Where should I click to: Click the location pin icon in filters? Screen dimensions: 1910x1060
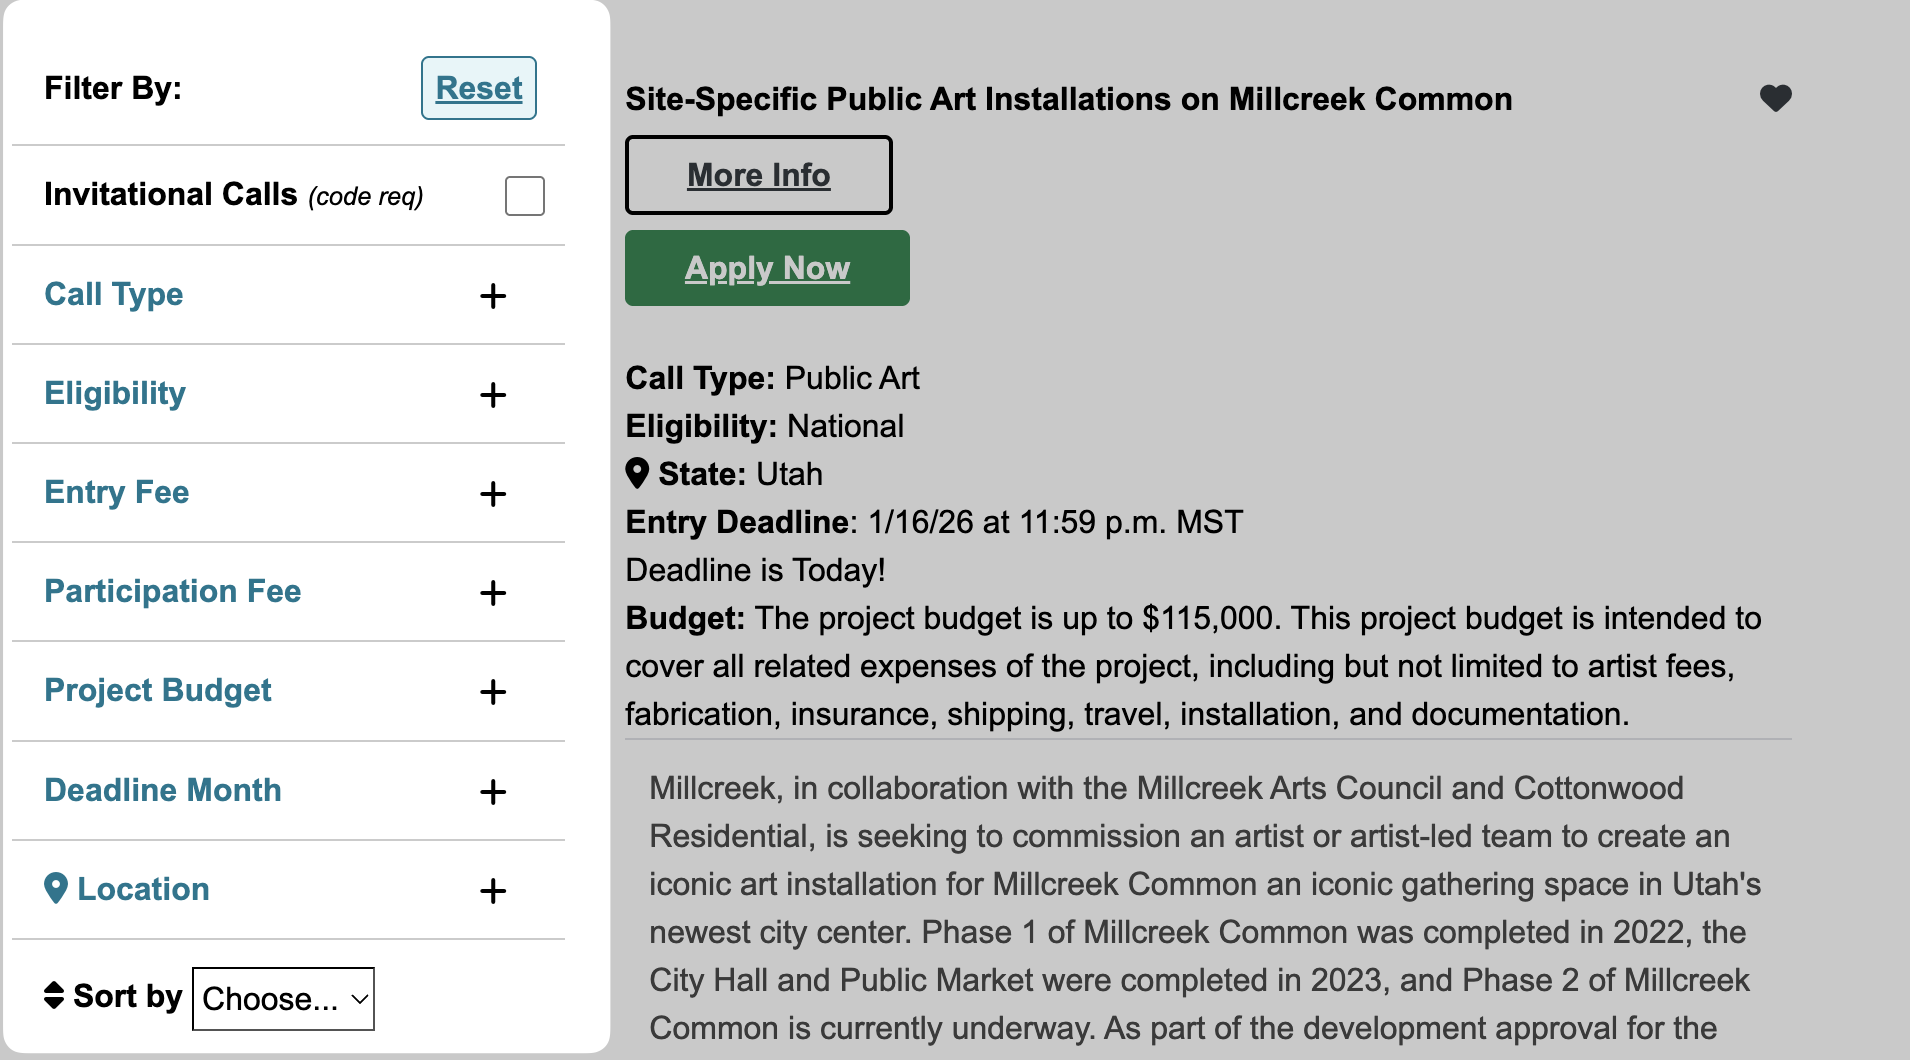click(x=56, y=888)
